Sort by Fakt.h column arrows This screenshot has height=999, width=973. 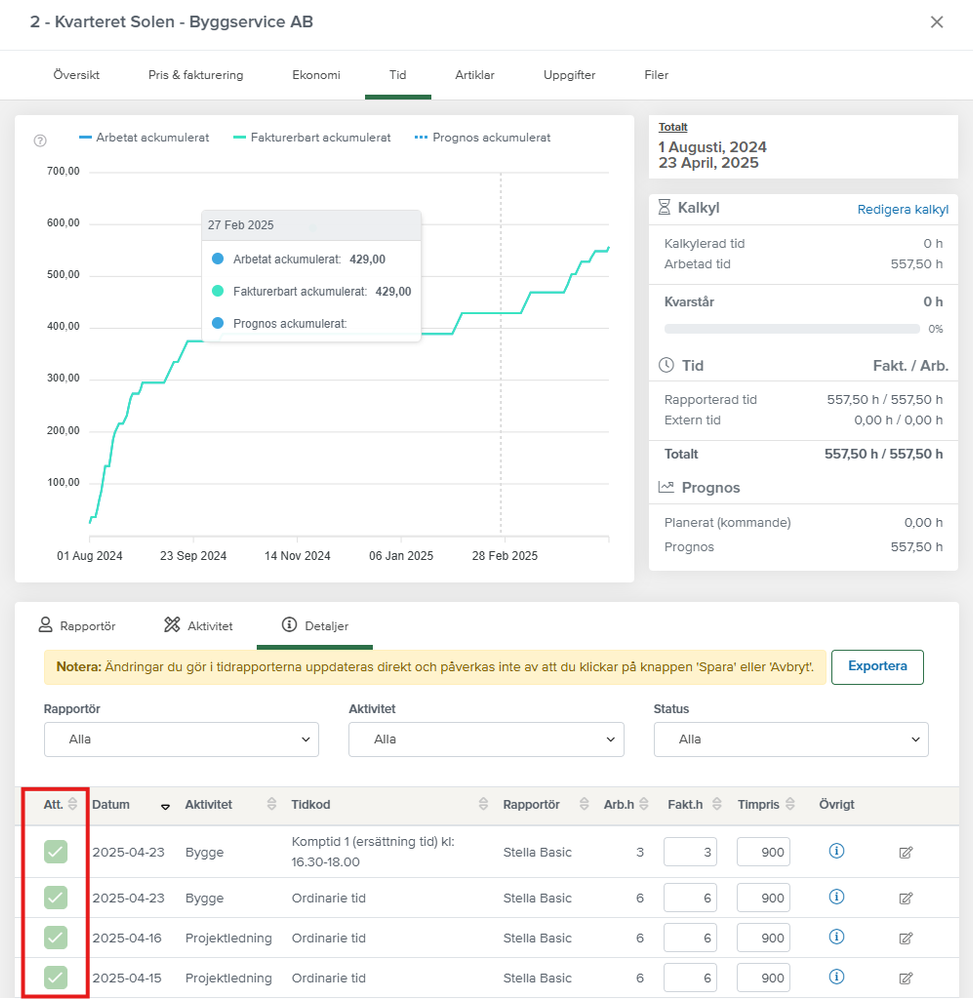pos(717,804)
